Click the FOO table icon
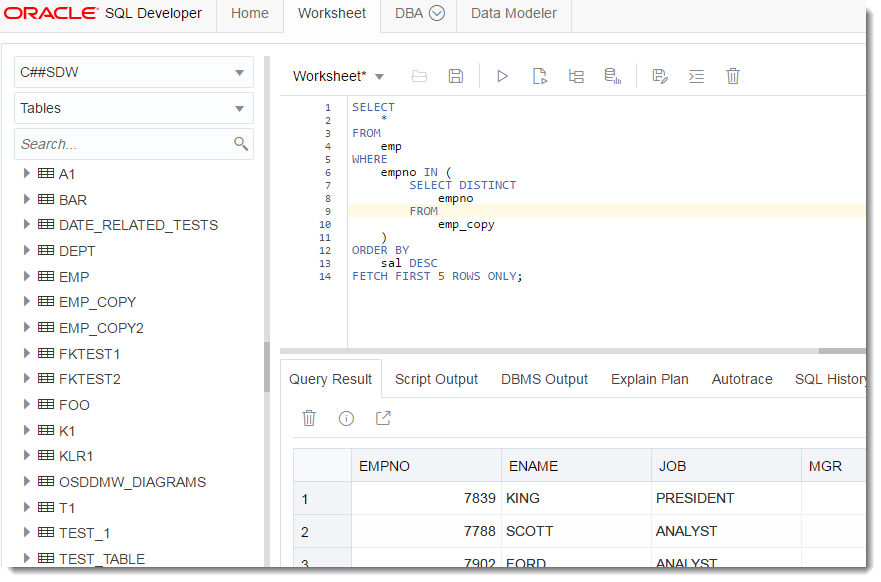Image resolution: width=881 pixels, height=582 pixels. (x=46, y=404)
